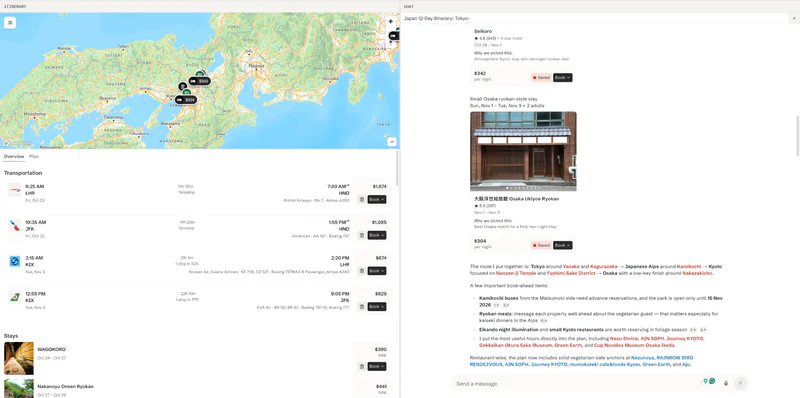Open the Aju restaurant link
Image resolution: width=800 pixels, height=398 pixels.
coord(686,365)
